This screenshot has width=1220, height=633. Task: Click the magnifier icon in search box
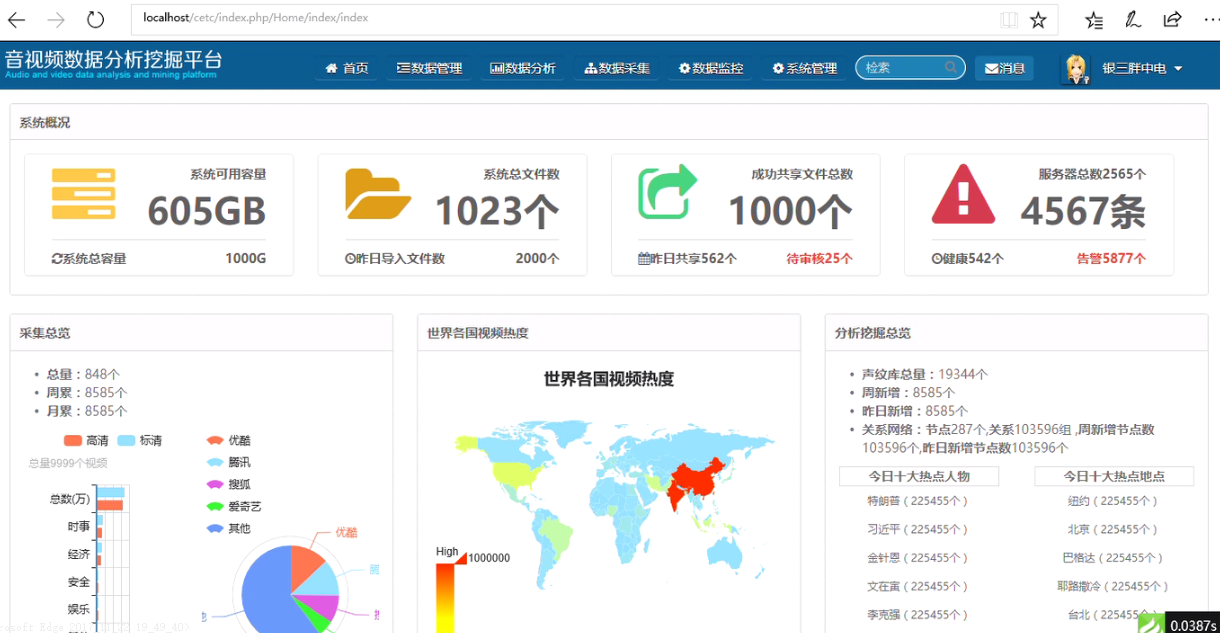[950, 68]
